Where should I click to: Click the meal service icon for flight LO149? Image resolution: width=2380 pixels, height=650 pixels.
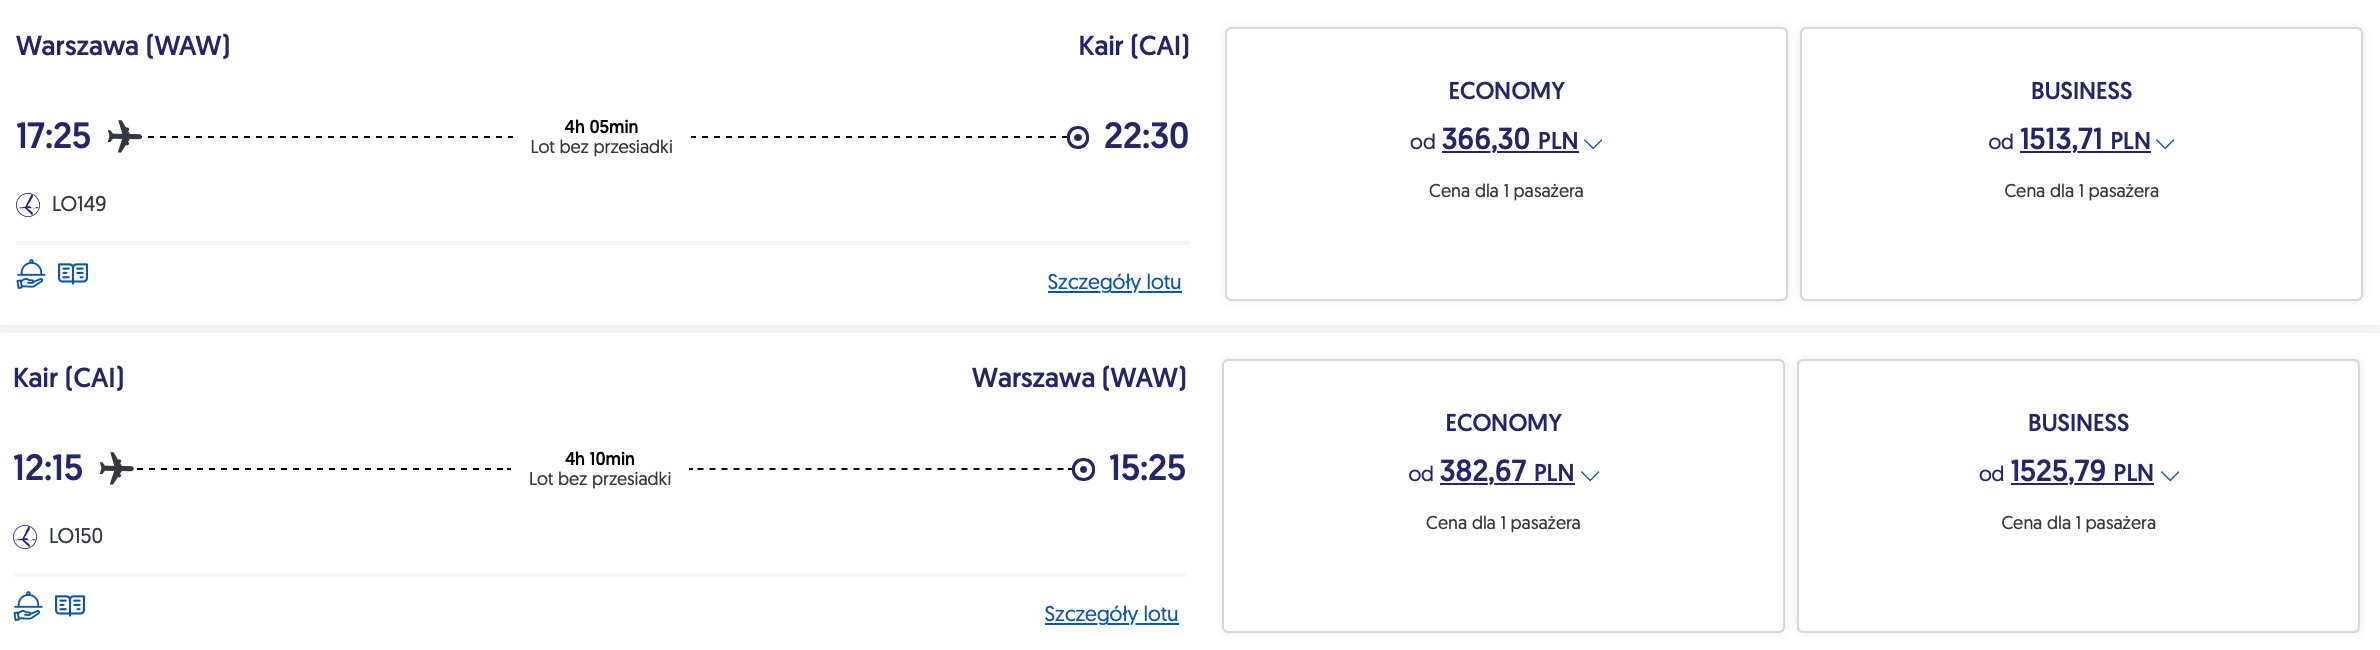[31, 274]
